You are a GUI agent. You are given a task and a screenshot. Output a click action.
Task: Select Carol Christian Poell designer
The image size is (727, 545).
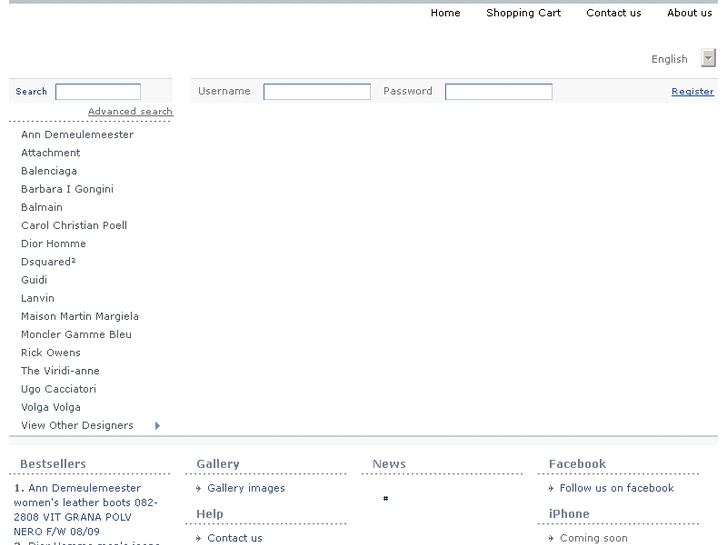pyautogui.click(x=74, y=225)
